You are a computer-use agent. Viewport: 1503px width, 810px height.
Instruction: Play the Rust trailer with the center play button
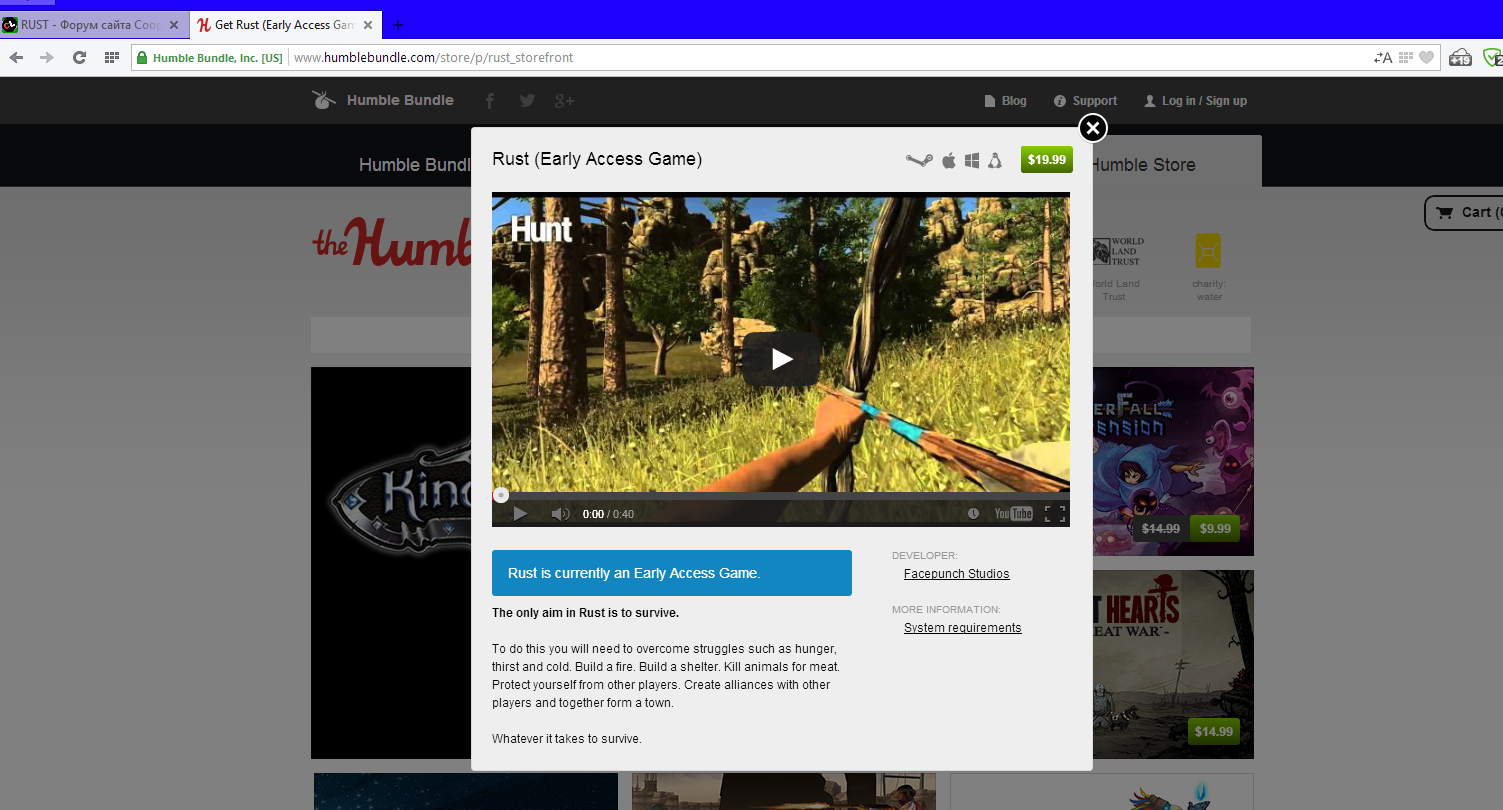(781, 359)
